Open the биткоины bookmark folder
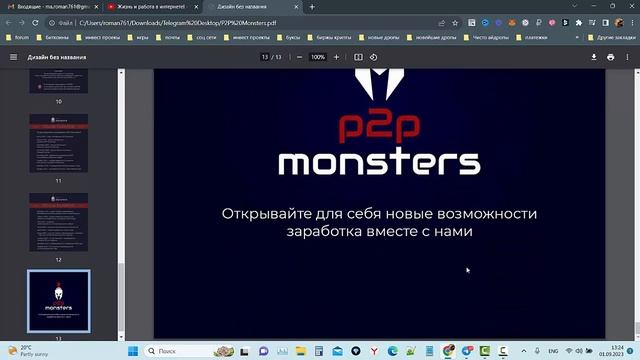This screenshot has height=360, width=640. (53, 37)
